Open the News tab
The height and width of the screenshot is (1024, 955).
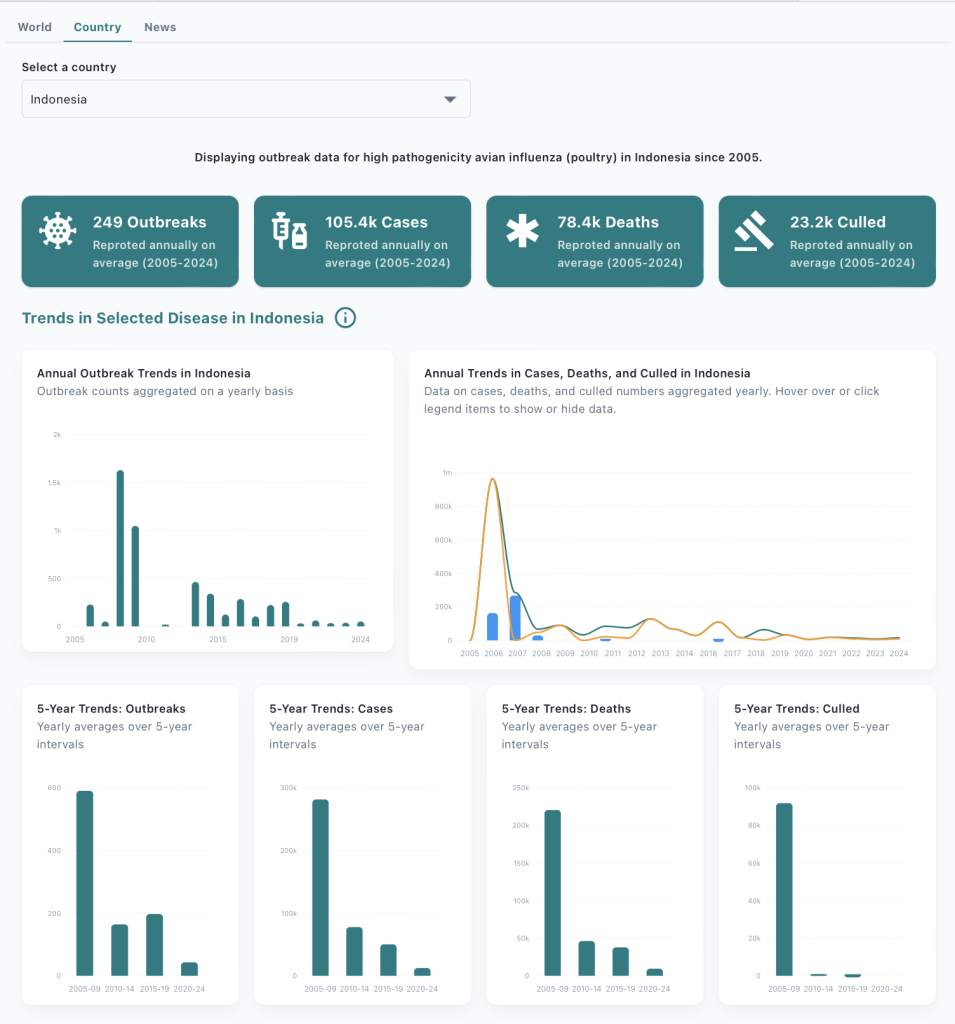coord(160,27)
